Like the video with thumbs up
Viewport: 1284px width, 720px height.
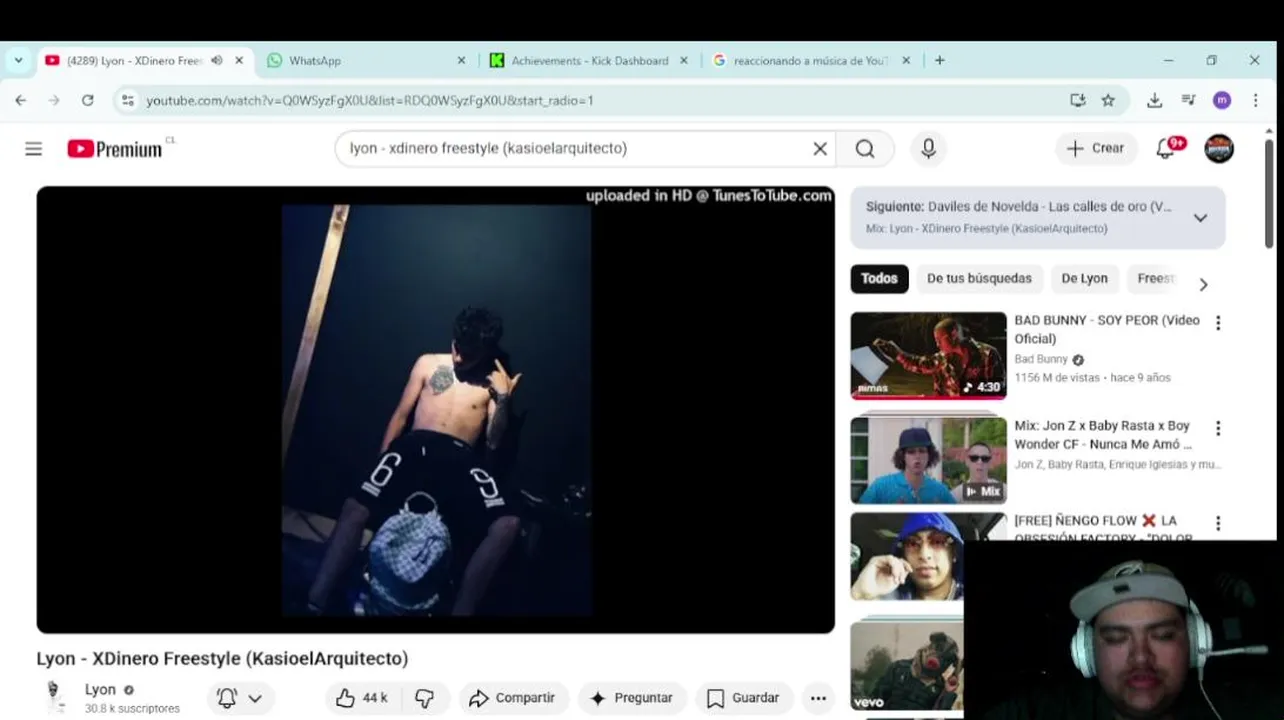[x=364, y=698]
